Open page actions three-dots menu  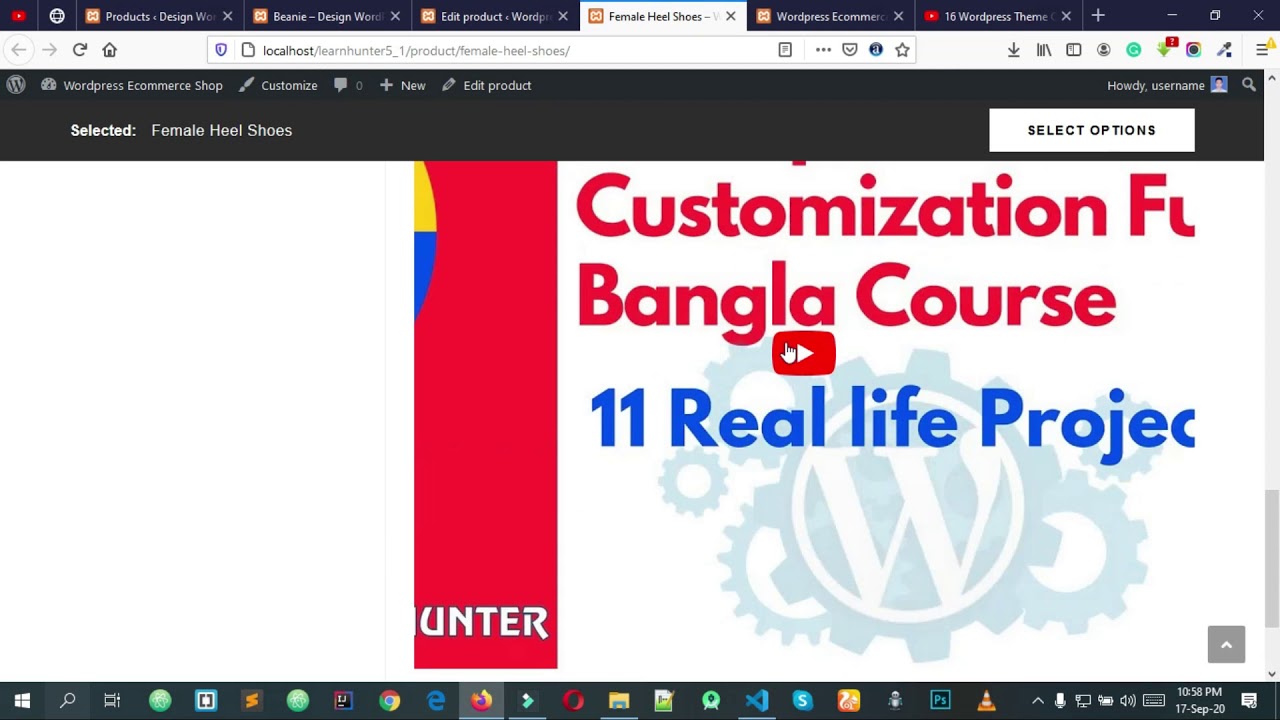pyautogui.click(x=823, y=50)
